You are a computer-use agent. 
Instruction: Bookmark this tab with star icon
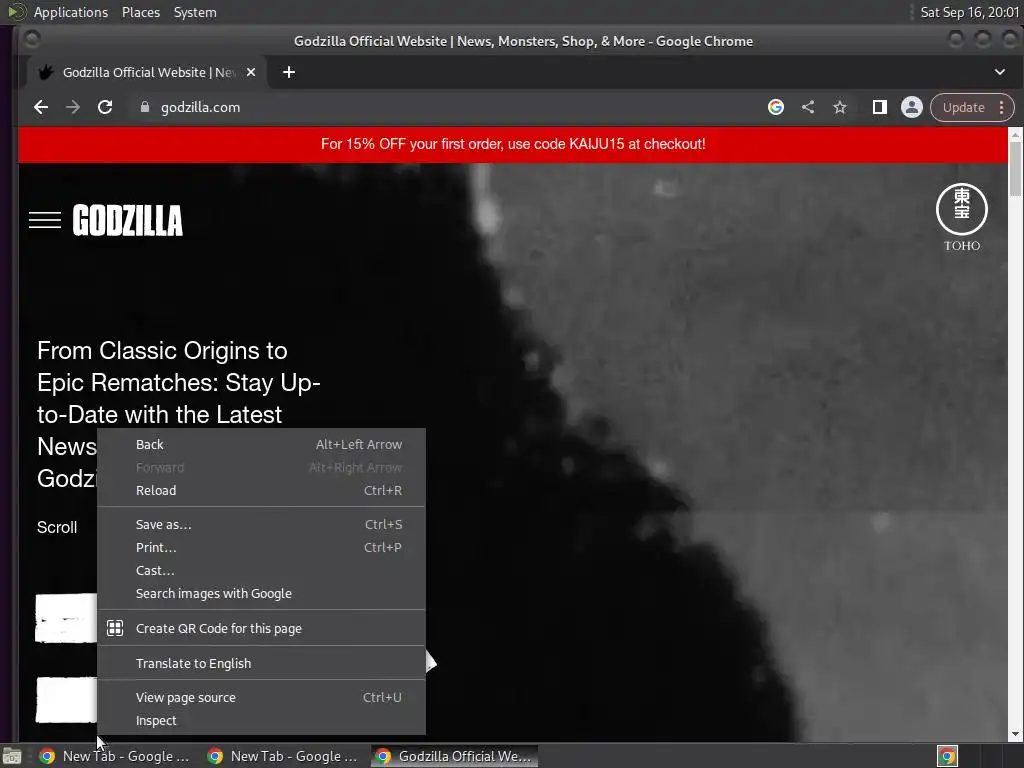[840, 107]
